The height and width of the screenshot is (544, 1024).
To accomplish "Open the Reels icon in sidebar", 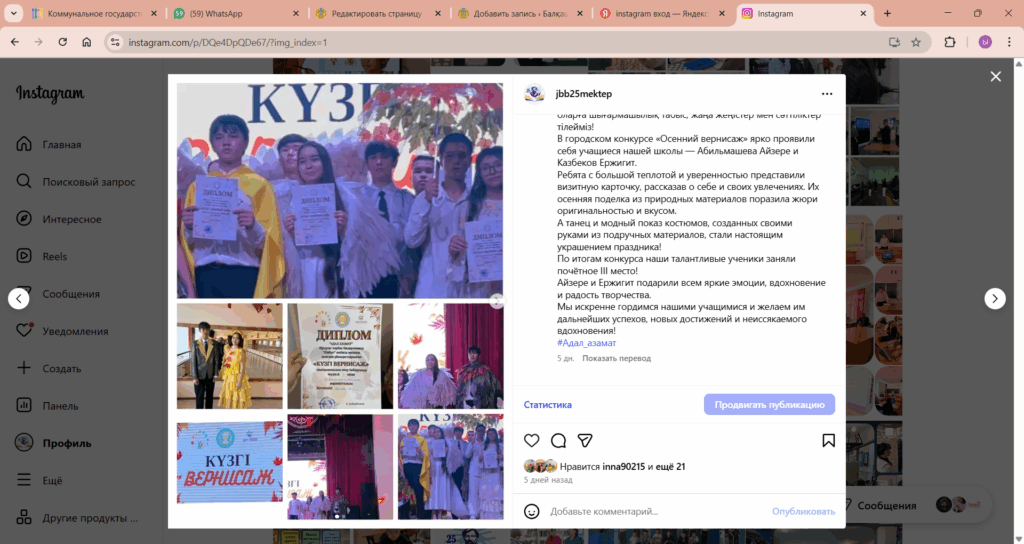I will coord(24,256).
